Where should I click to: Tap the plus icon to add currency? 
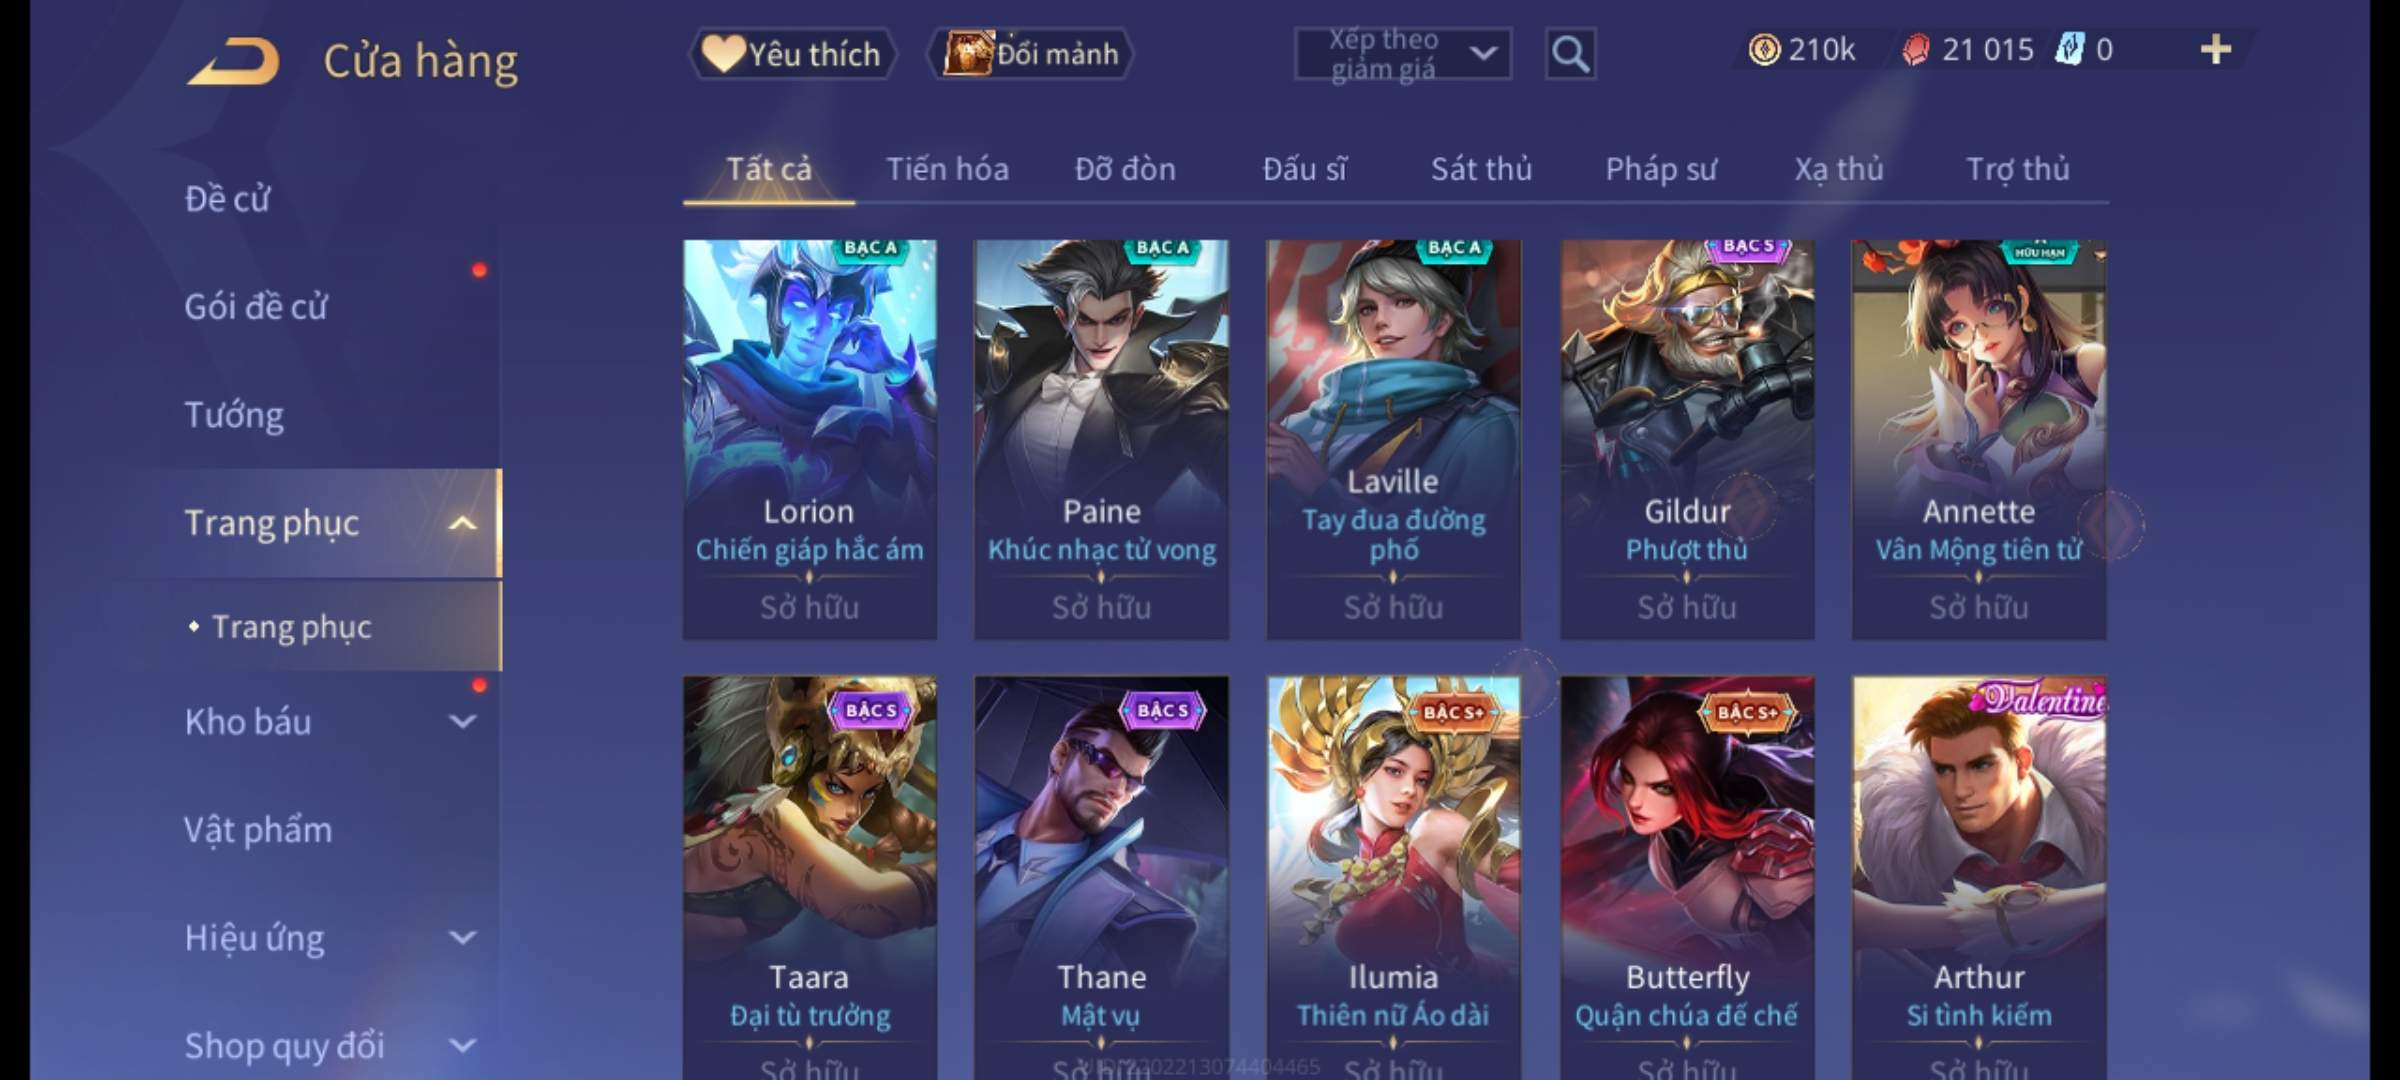click(x=2216, y=49)
